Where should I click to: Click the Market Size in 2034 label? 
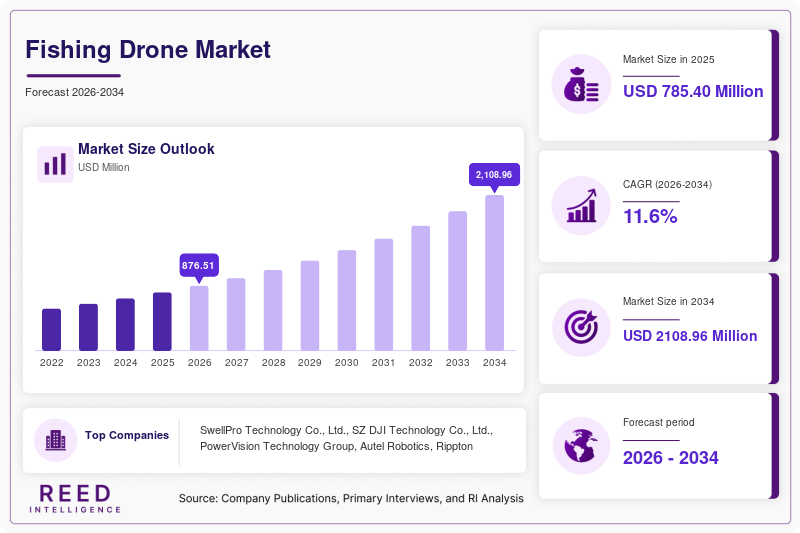pyautogui.click(x=668, y=301)
